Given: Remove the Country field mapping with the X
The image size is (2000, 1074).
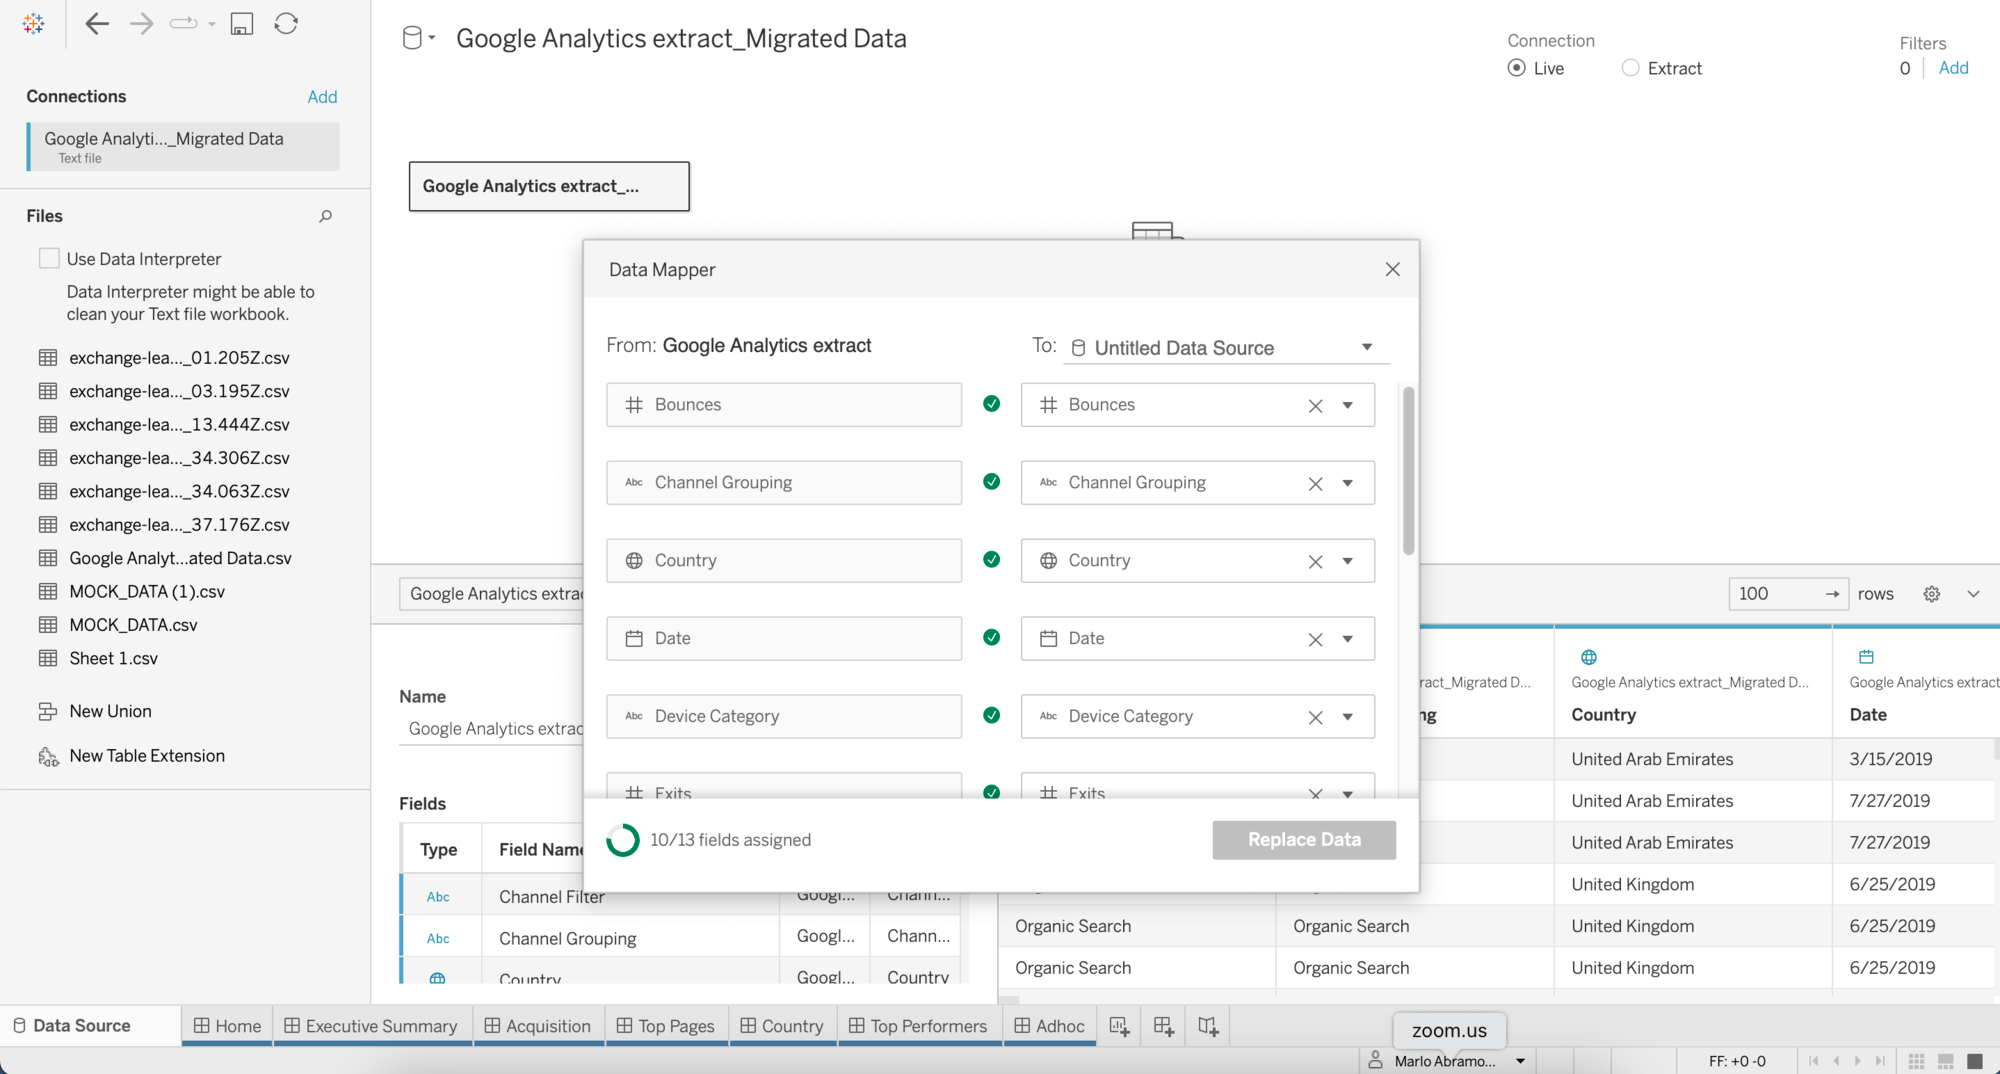Looking at the screenshot, I should pos(1315,561).
